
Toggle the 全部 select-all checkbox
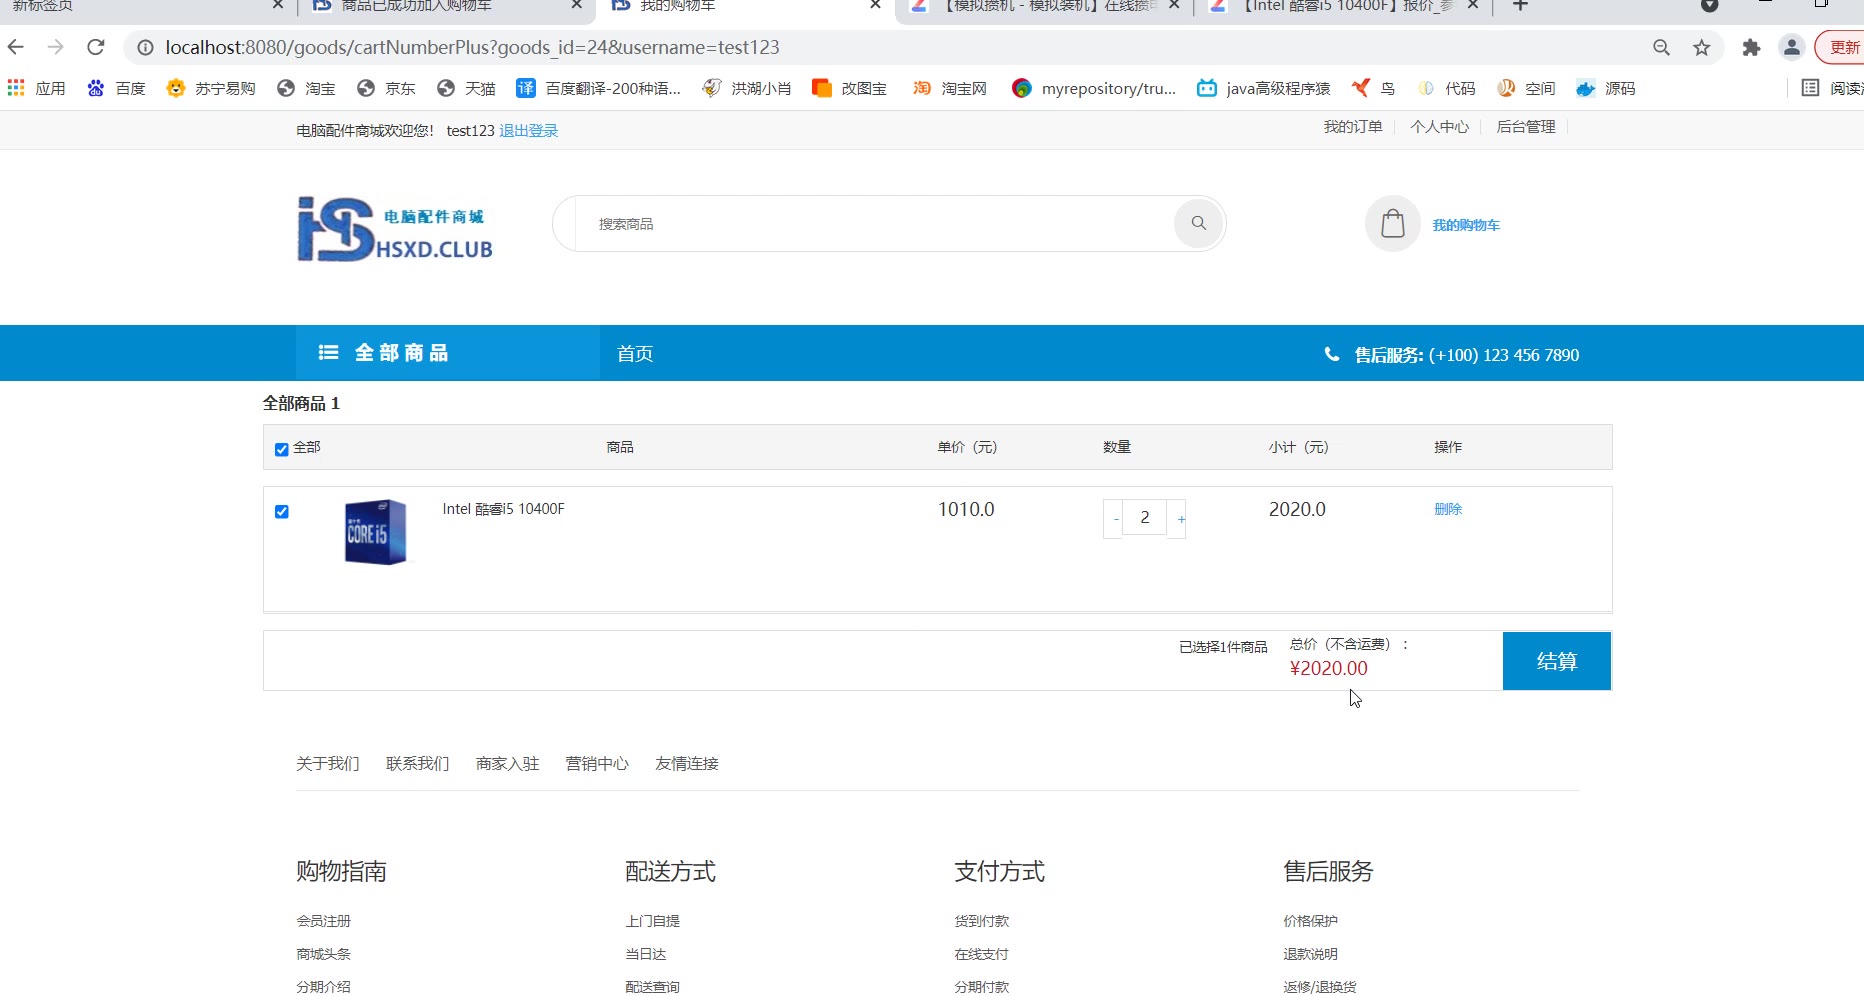tap(282, 449)
